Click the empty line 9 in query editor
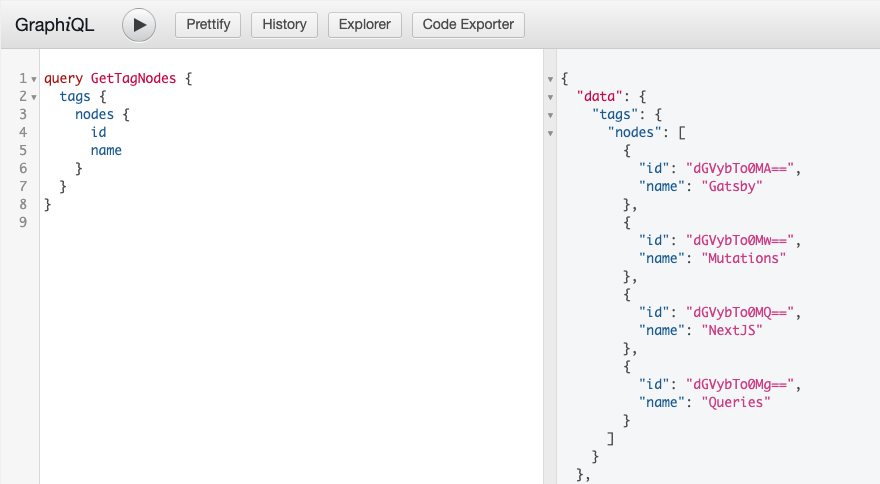This screenshot has width=880, height=484. 200,223
